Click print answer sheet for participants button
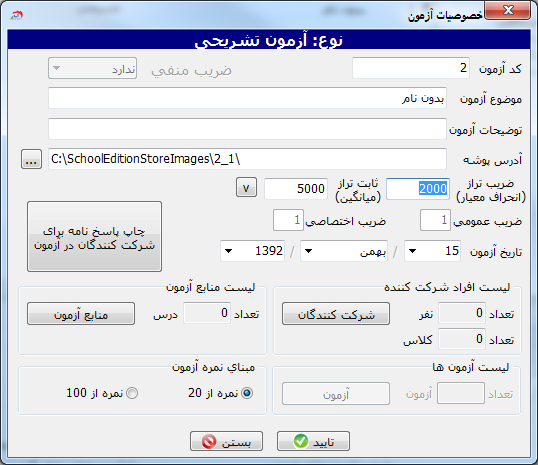The height and width of the screenshot is (465, 538). [94, 237]
